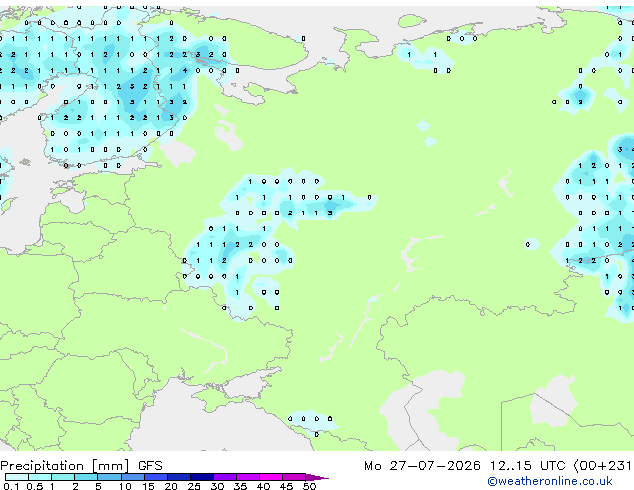Click the '[mm]' unit label
Screen dimensions: 634x490
click(111, 466)
